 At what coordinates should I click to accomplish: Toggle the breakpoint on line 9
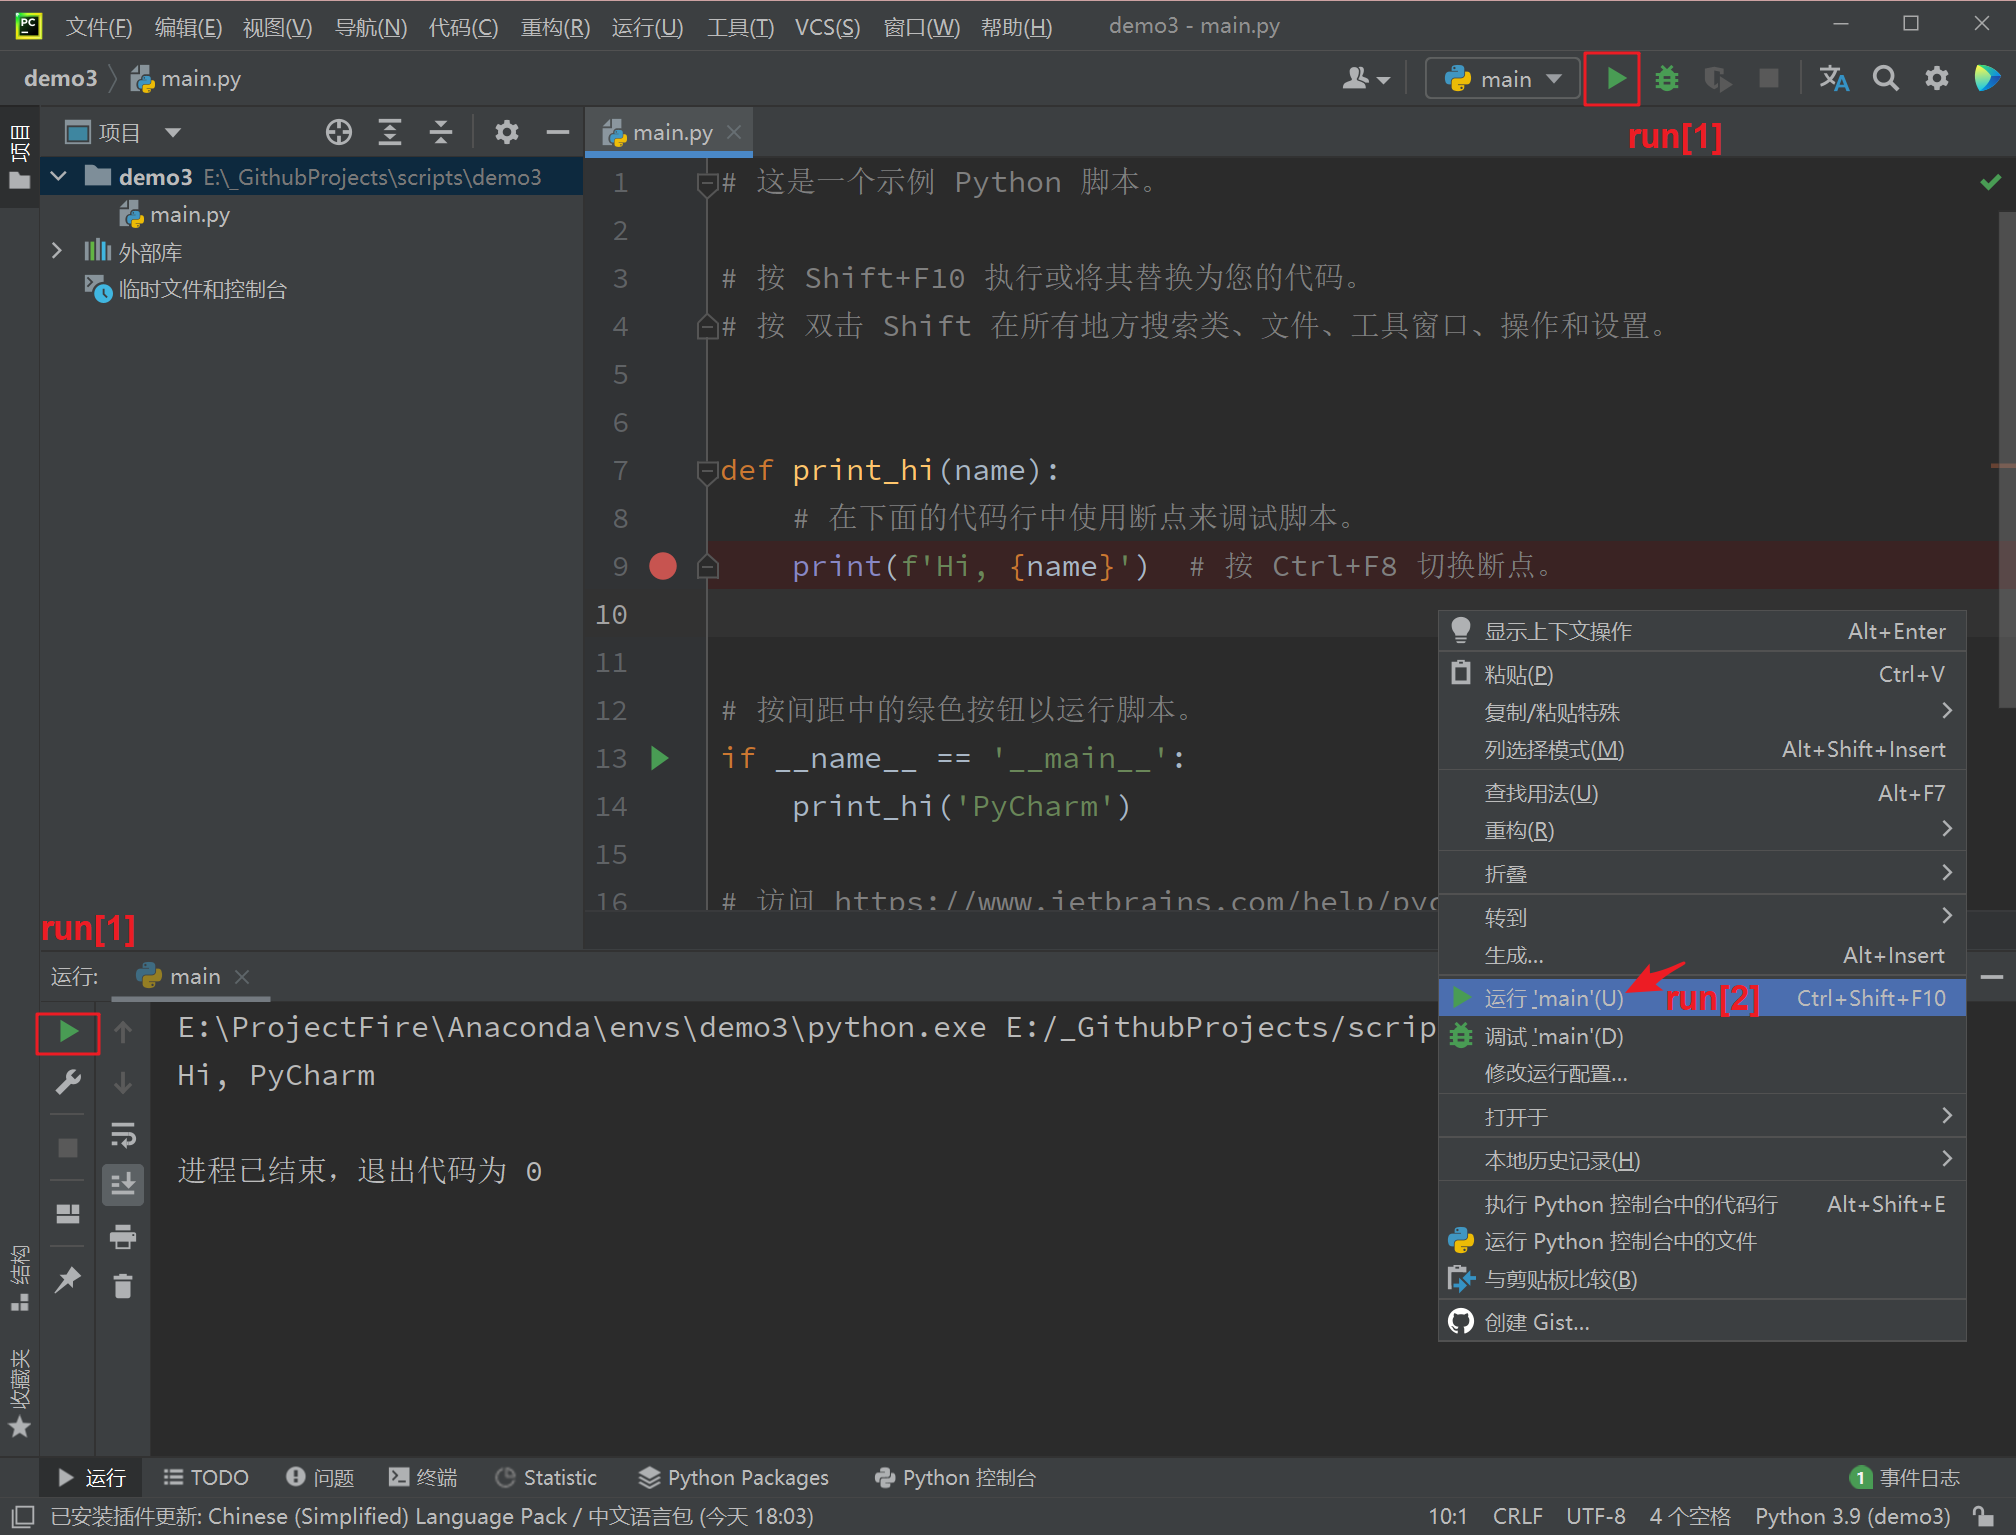point(663,566)
